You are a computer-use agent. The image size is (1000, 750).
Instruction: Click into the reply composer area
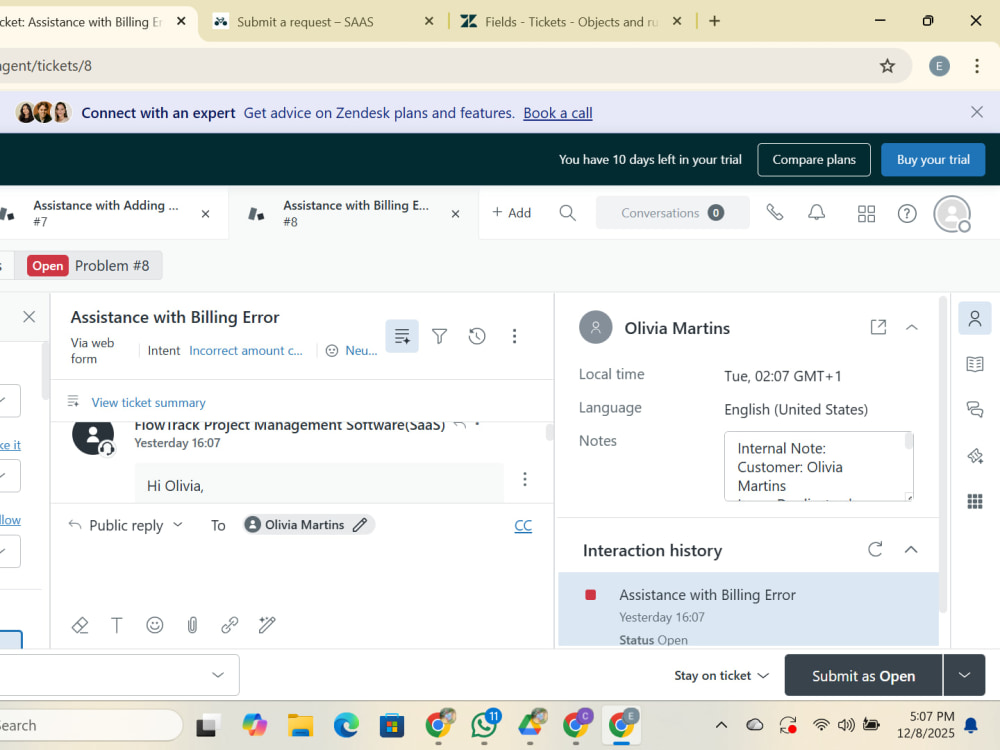(300, 574)
